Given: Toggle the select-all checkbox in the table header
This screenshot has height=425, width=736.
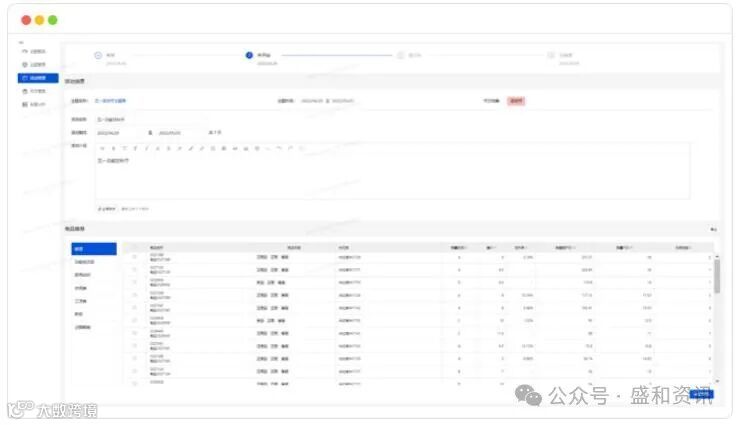Looking at the screenshot, I should point(135,247).
